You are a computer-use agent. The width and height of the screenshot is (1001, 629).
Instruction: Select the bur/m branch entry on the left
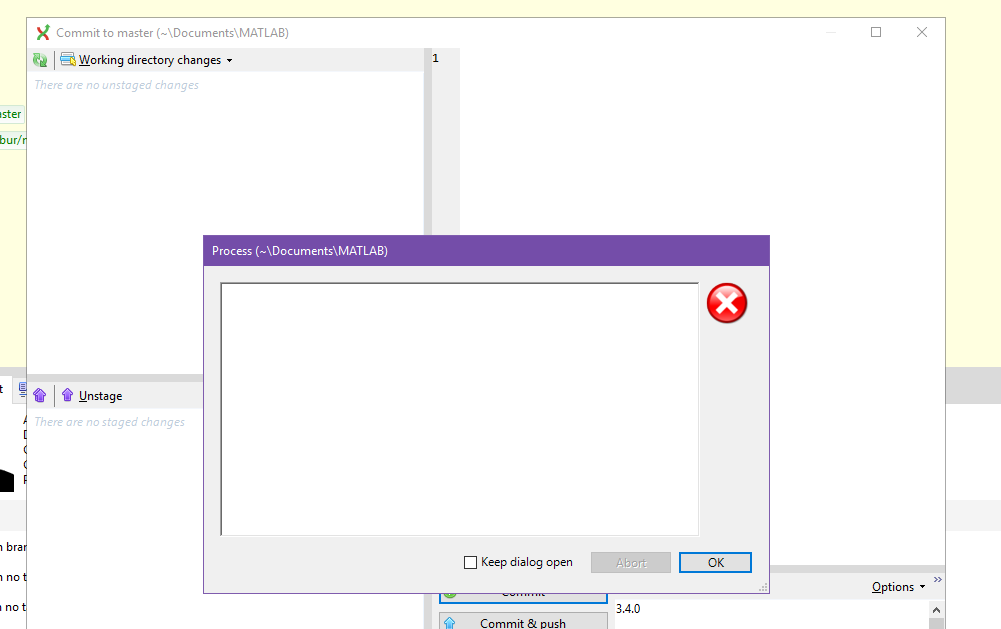[12, 139]
